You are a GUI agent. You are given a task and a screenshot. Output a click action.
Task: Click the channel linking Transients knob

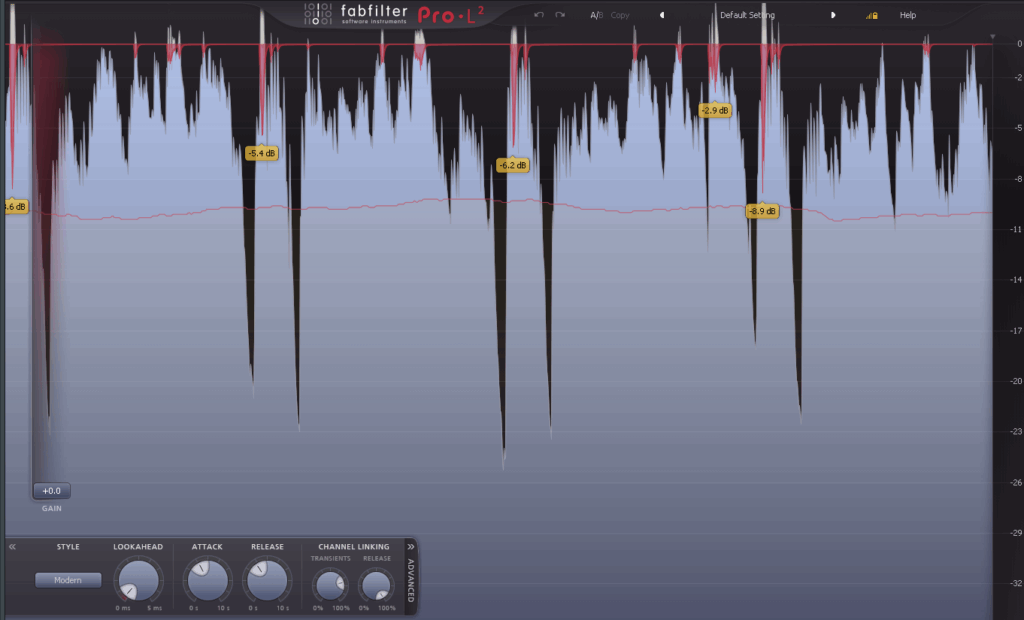pos(330,585)
